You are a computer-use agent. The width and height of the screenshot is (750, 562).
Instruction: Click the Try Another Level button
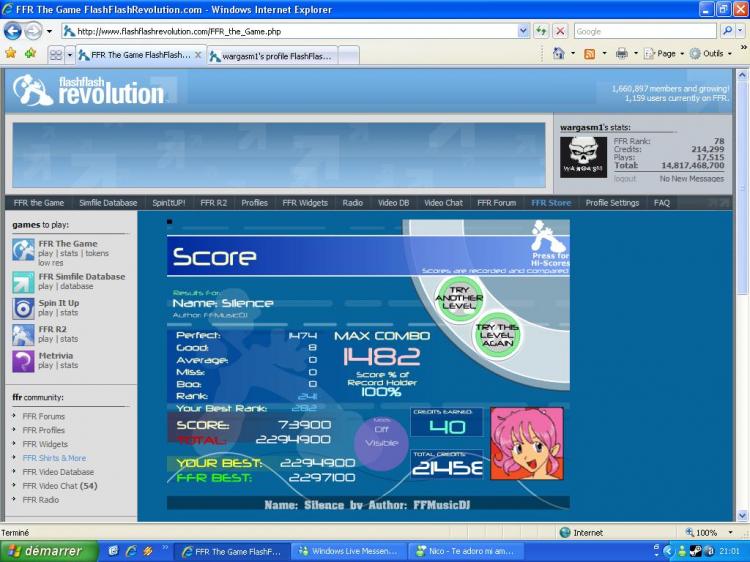click(x=459, y=297)
